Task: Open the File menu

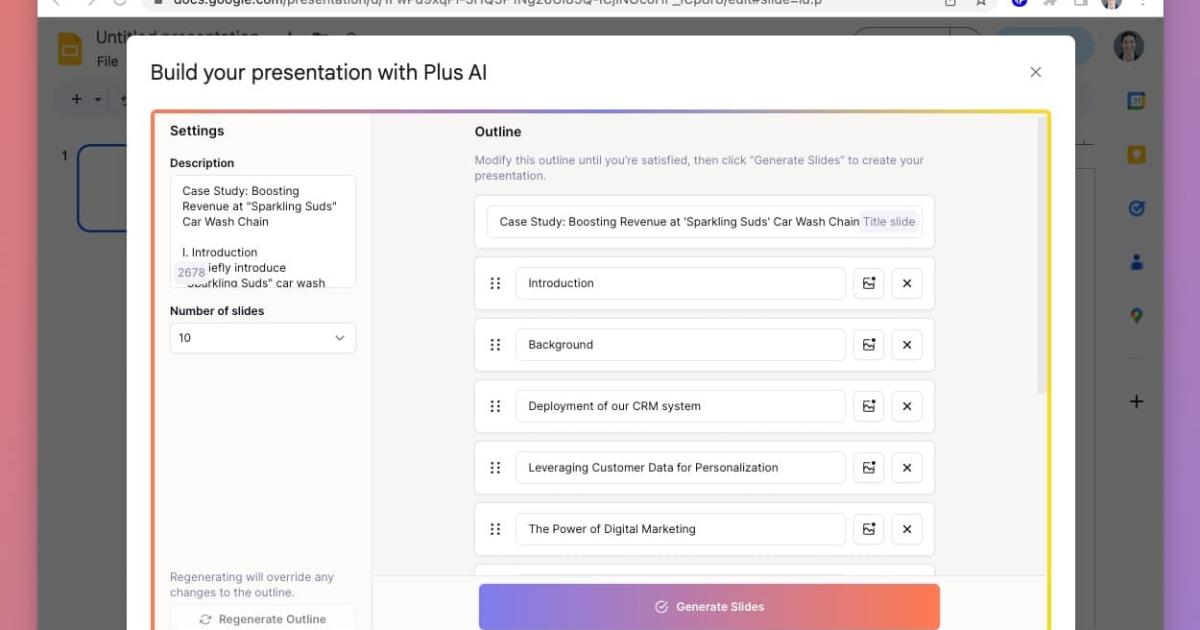Action: [x=107, y=61]
